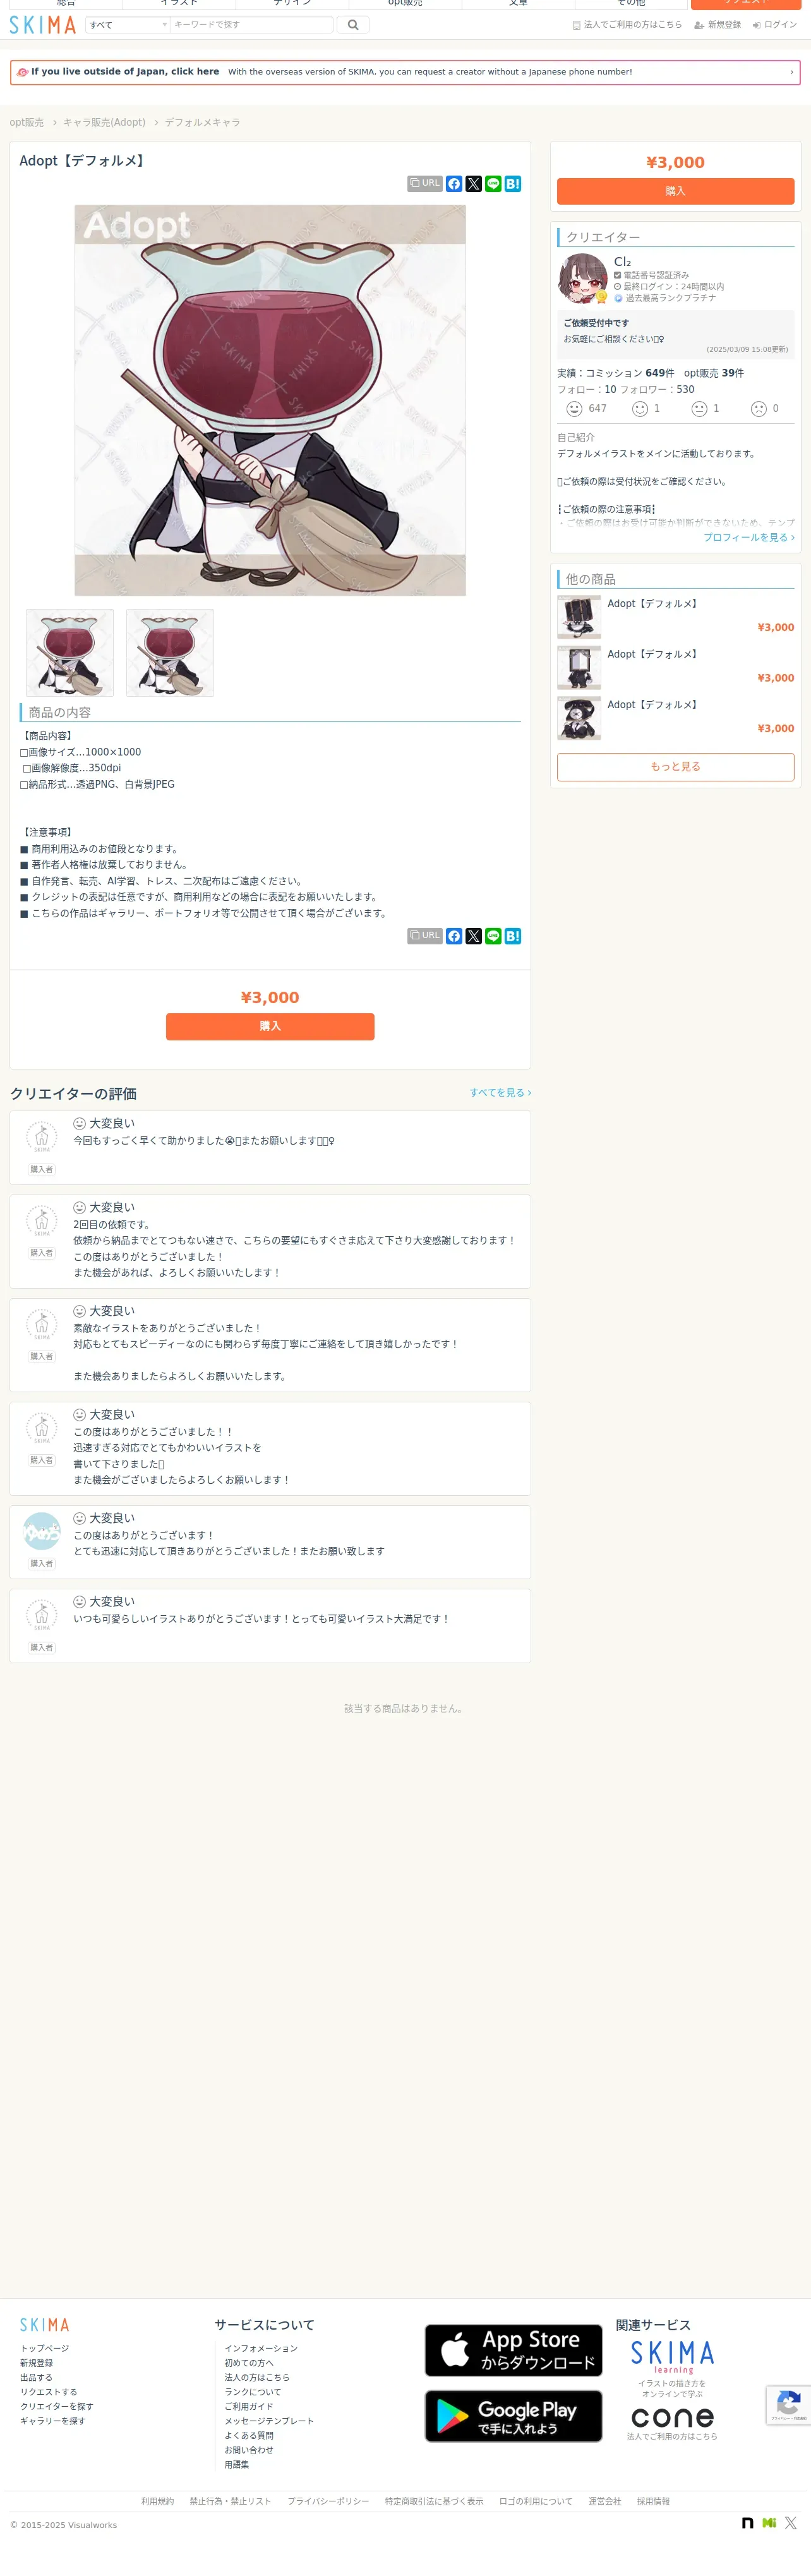Click the App Store download badge

click(514, 2350)
